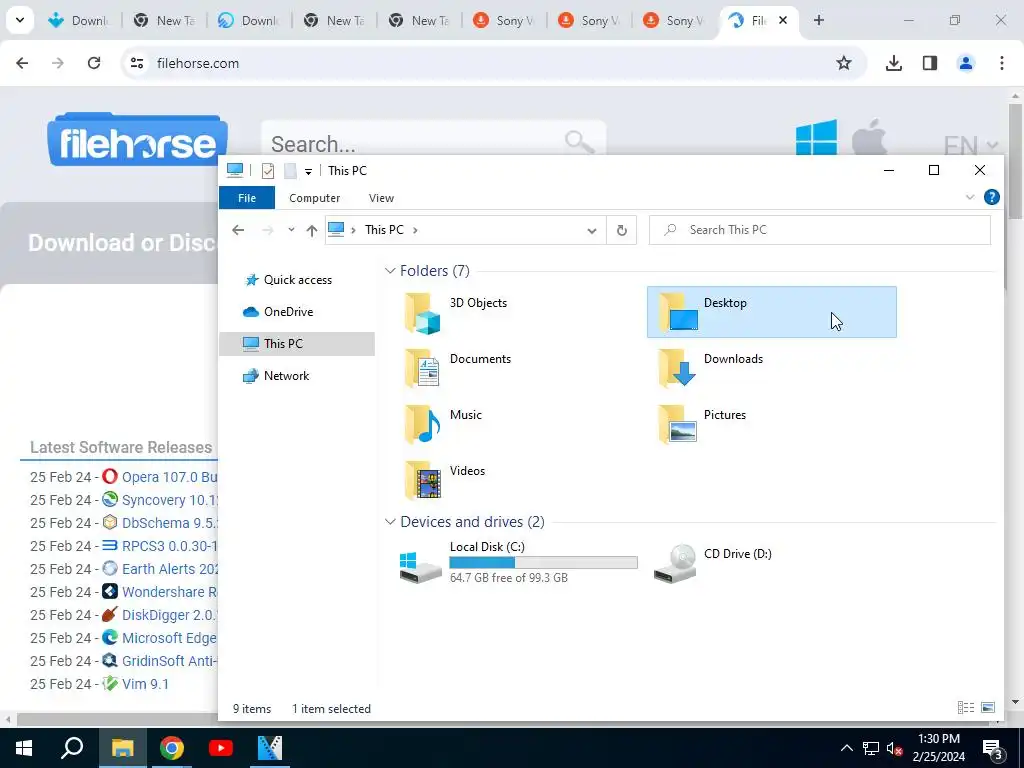Open the EN language dropdown
Screen dimensions: 1024x768
tap(970, 144)
